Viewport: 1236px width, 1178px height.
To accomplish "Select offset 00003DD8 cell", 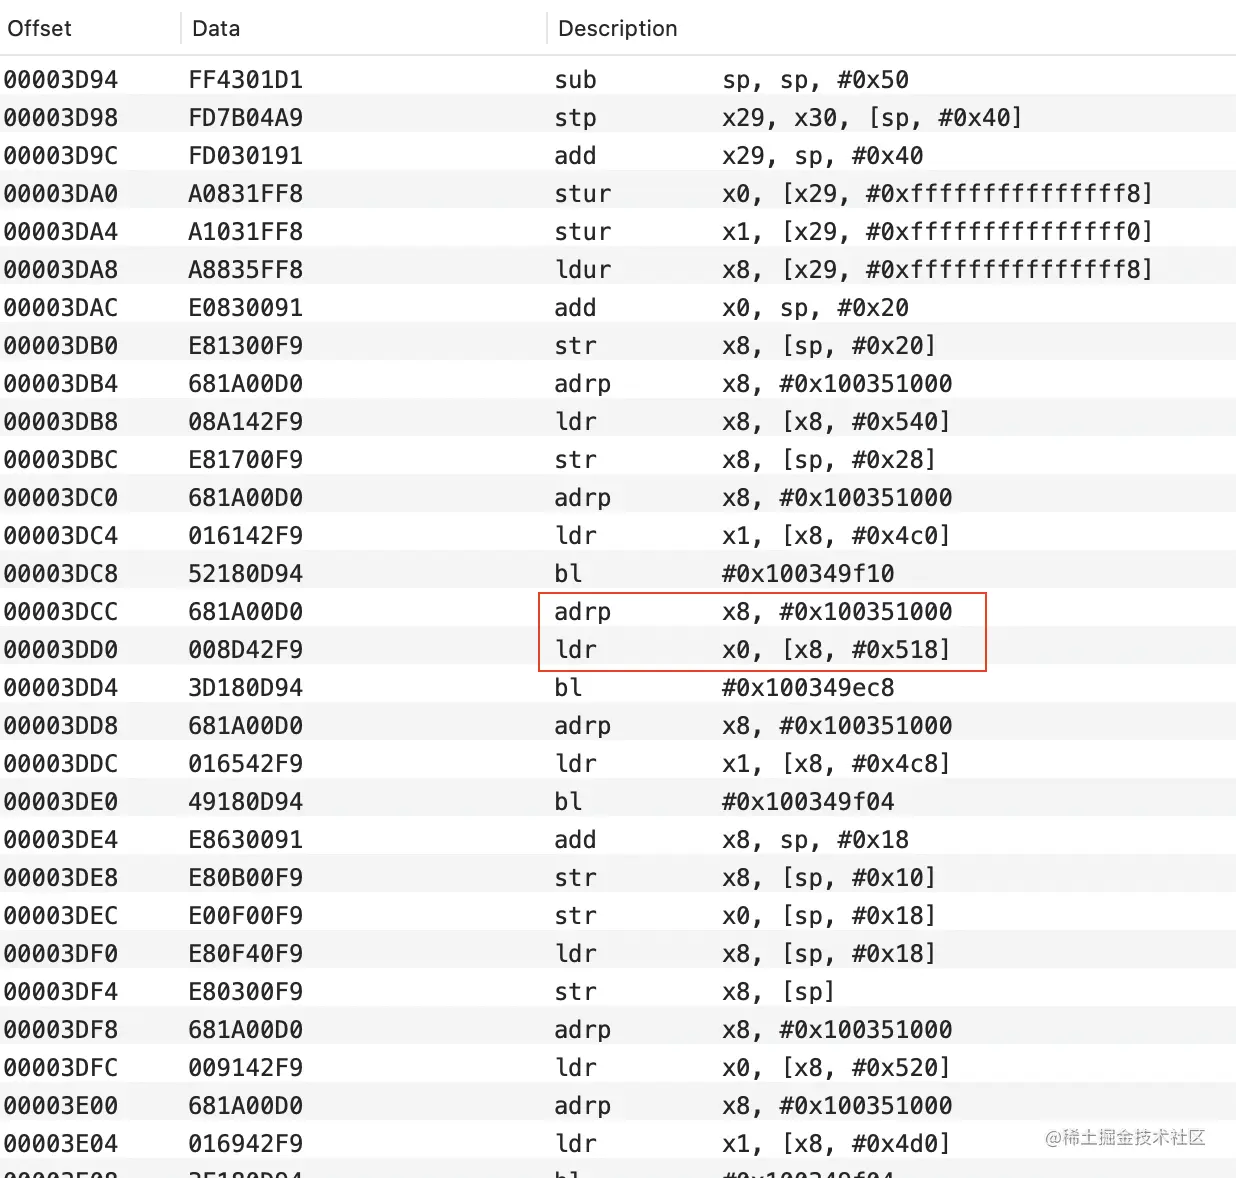I will [61, 726].
